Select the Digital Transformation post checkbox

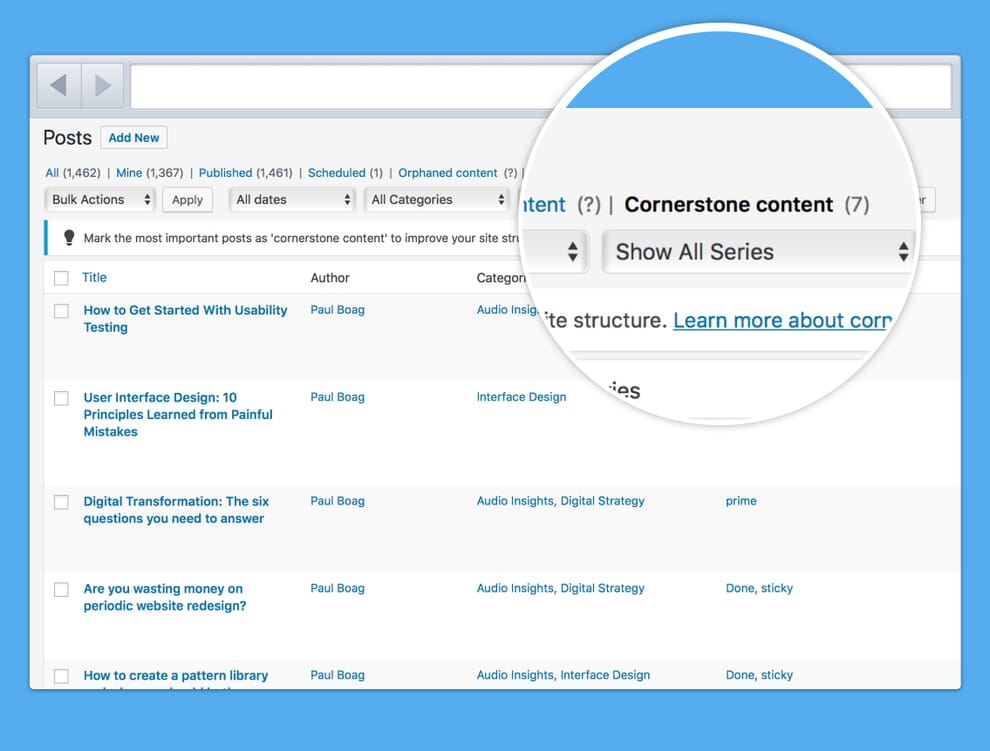coord(61,502)
